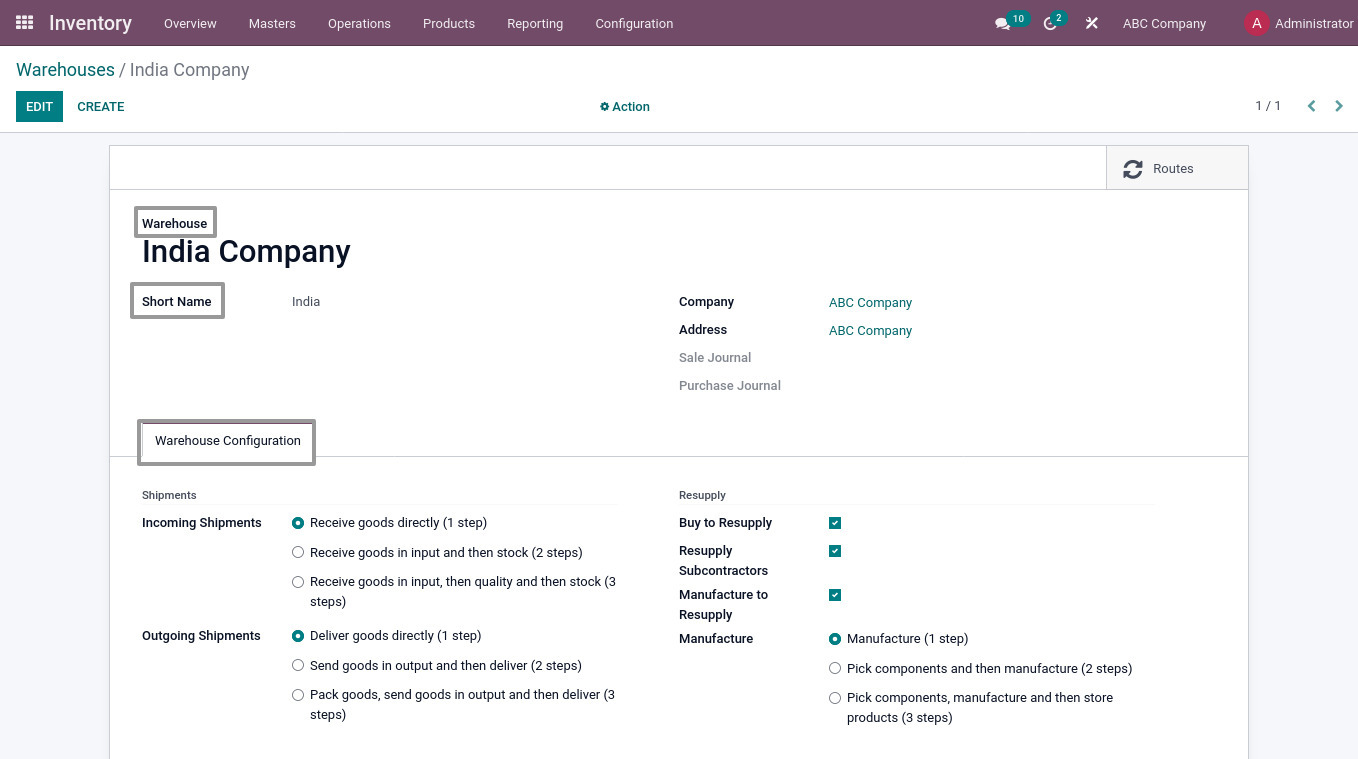Choose Pick components and then manufacture (2 steps)
This screenshot has height=759, width=1358.
(x=835, y=668)
